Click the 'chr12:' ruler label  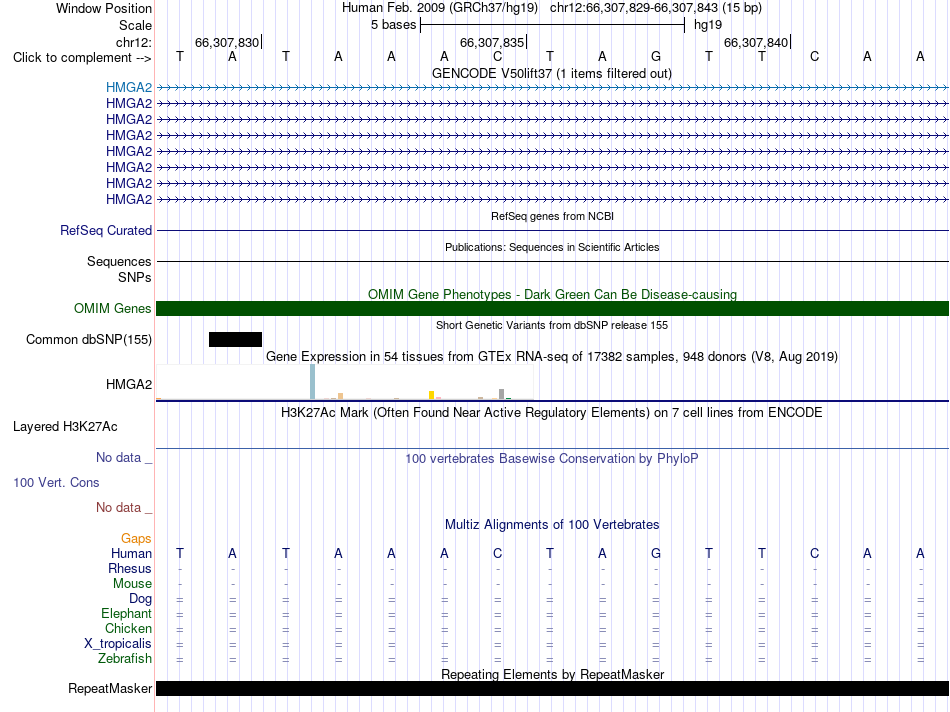[133, 42]
